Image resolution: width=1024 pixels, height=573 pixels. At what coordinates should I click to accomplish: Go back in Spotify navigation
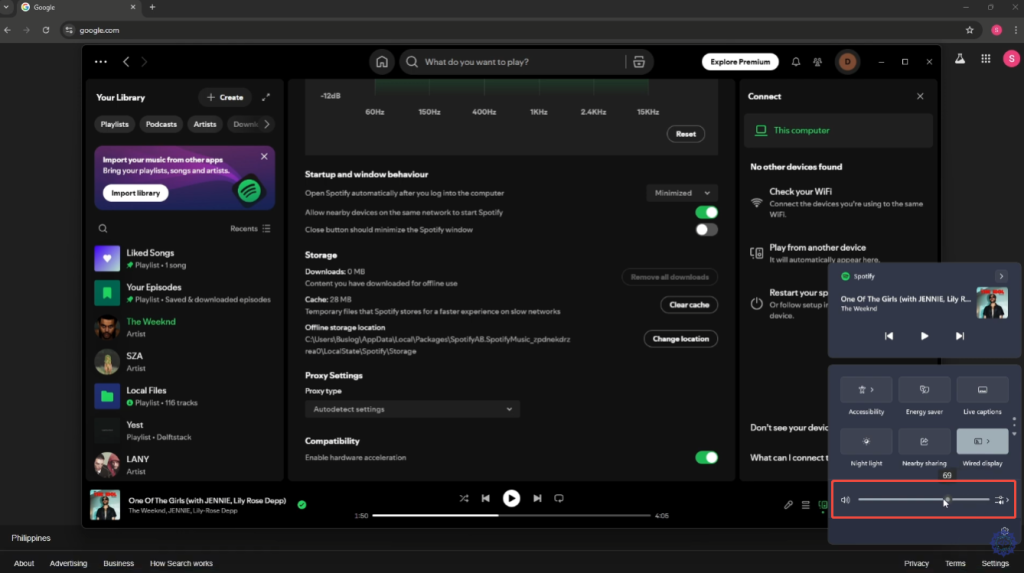(x=126, y=62)
